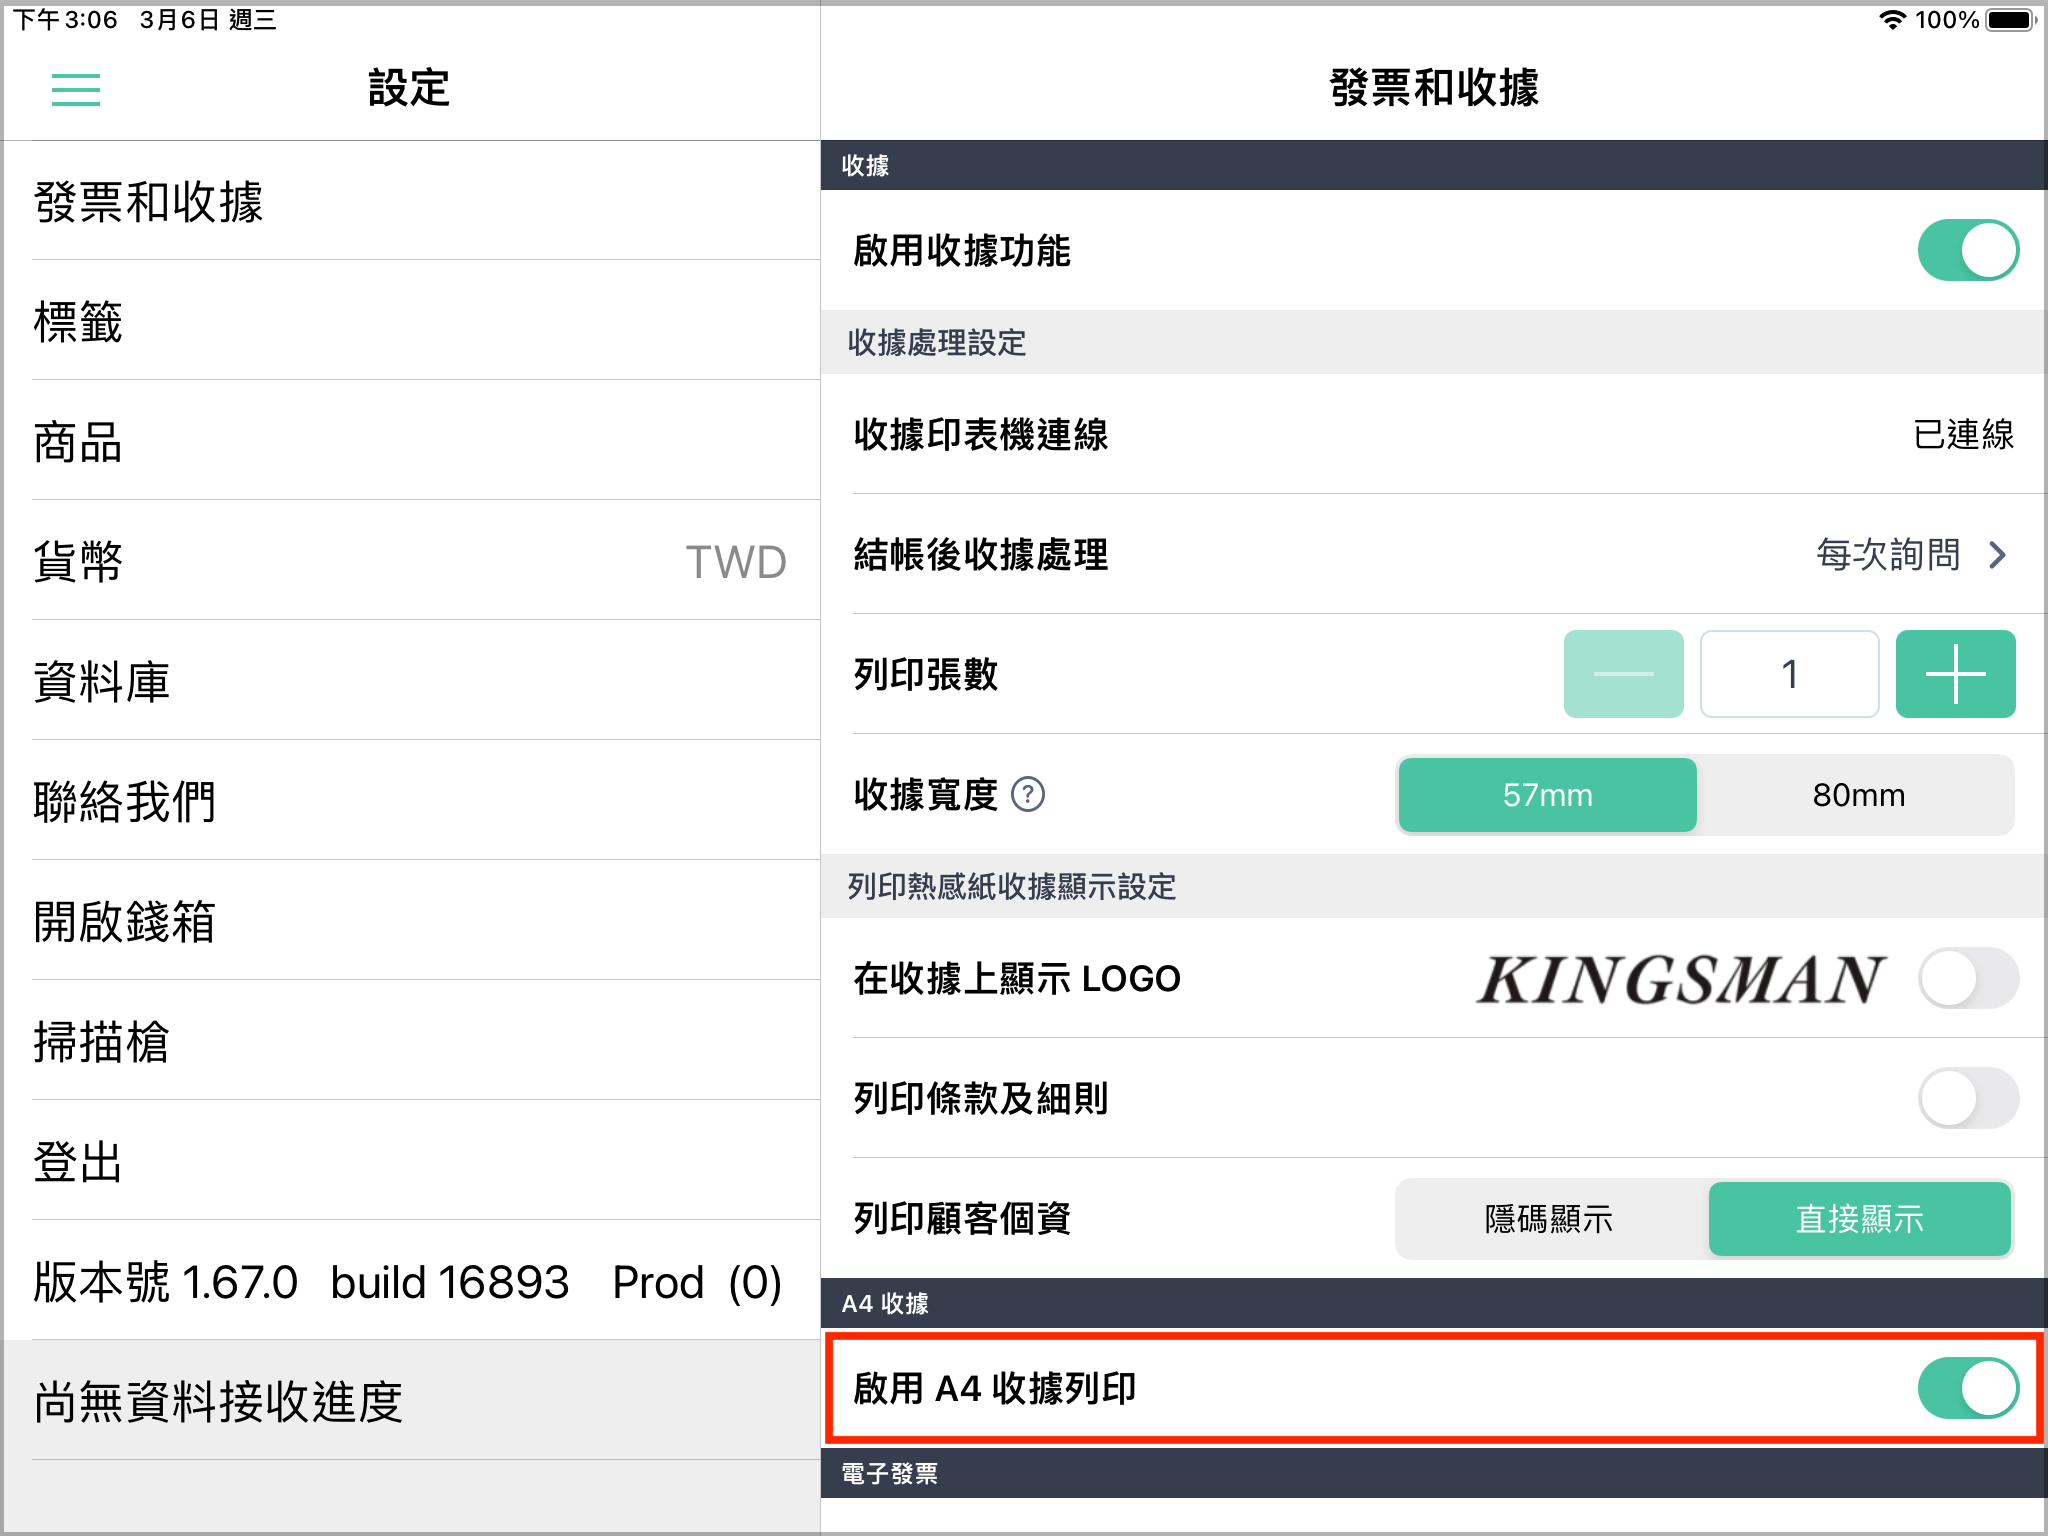
Task: Choose 直接顯示 for customer info
Action: tap(1859, 1219)
